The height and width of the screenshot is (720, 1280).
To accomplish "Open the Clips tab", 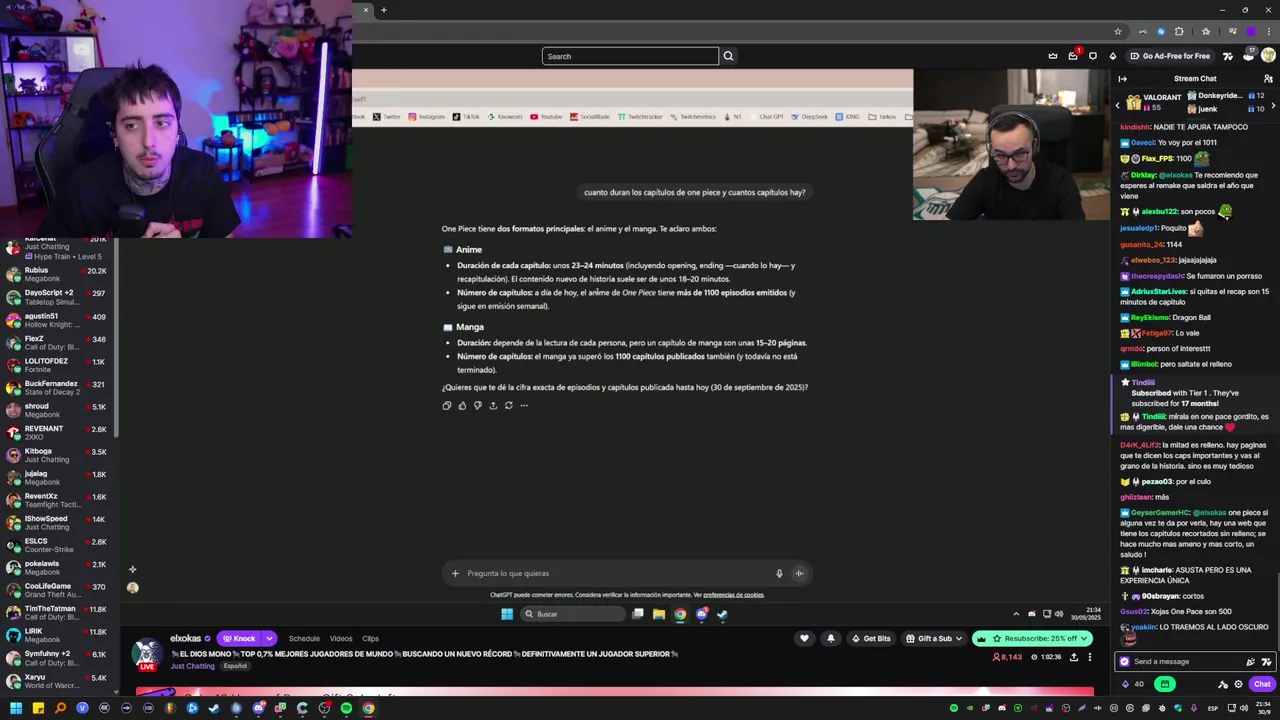I will point(370,638).
